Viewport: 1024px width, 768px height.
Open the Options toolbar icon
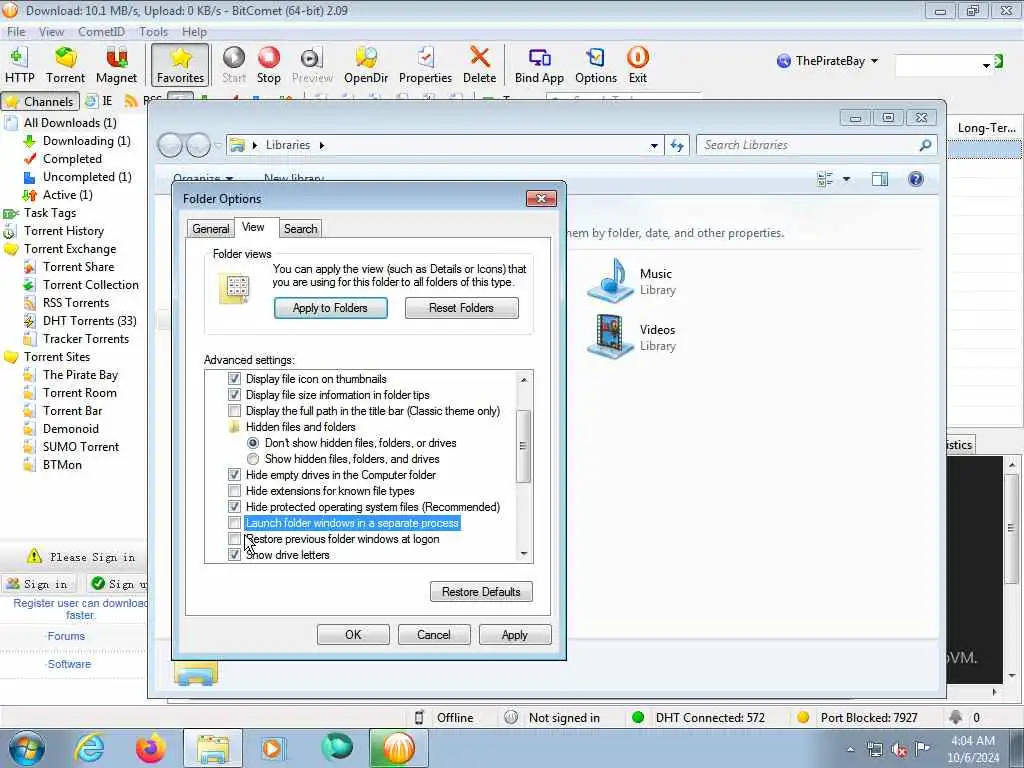[x=596, y=65]
